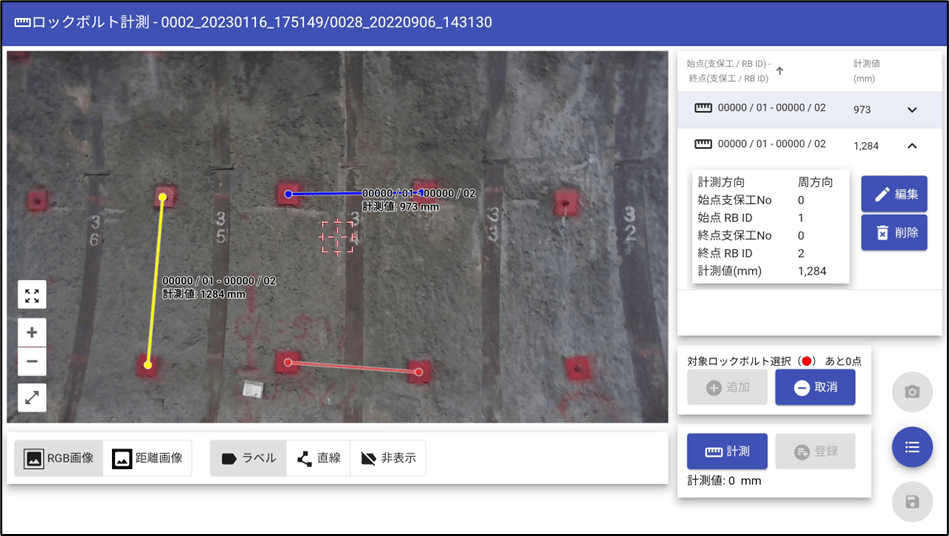This screenshot has width=949, height=536.
Task: Click the 計測 measure button
Action: click(x=727, y=451)
